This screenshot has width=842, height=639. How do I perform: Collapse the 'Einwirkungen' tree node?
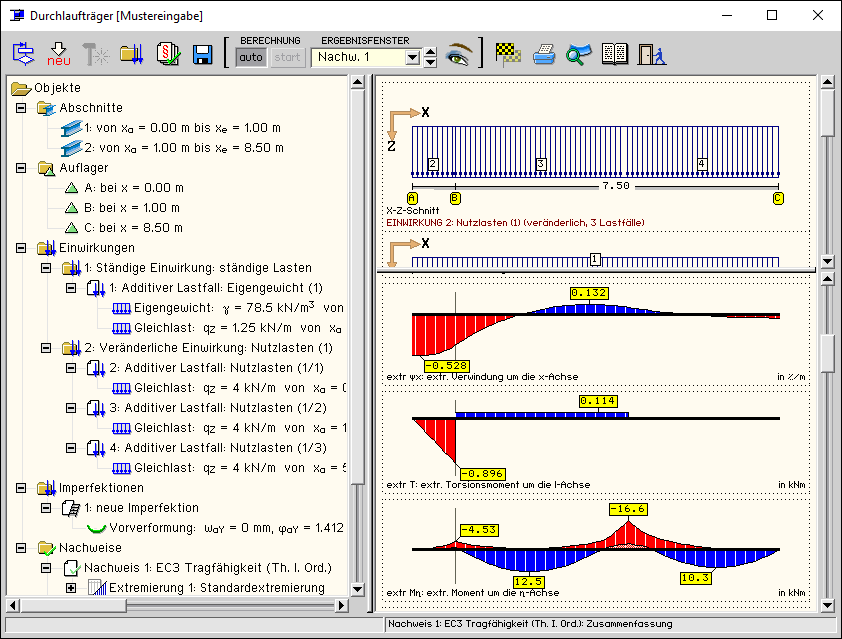22,248
